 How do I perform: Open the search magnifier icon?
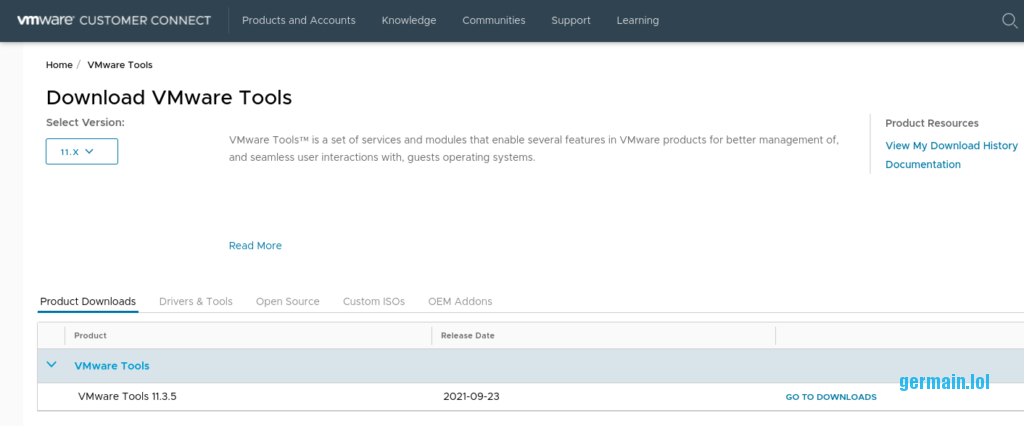coord(1009,20)
